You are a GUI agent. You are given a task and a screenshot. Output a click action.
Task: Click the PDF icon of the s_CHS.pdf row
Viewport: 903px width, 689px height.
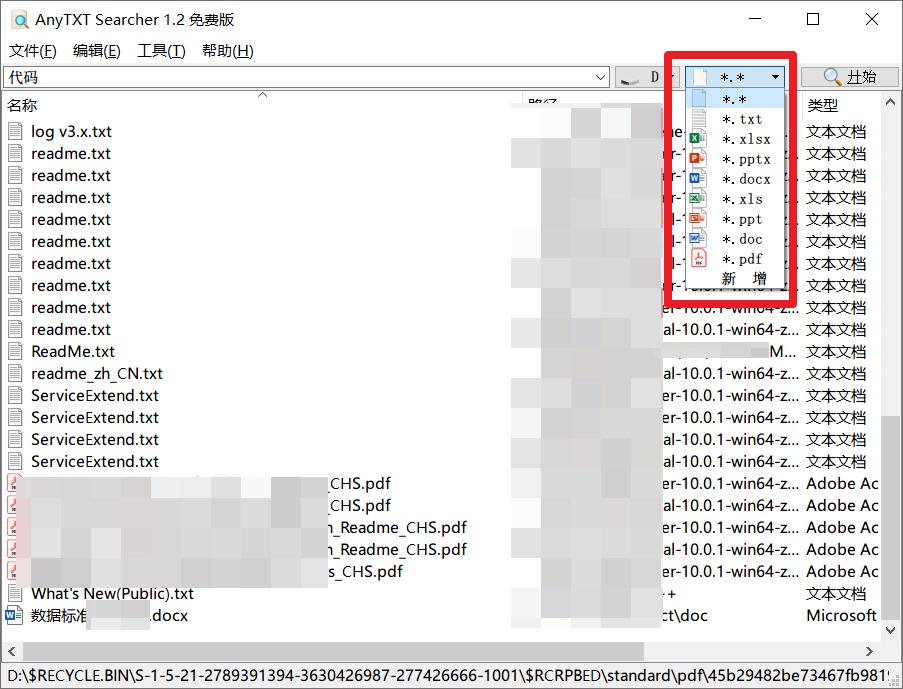(13, 571)
